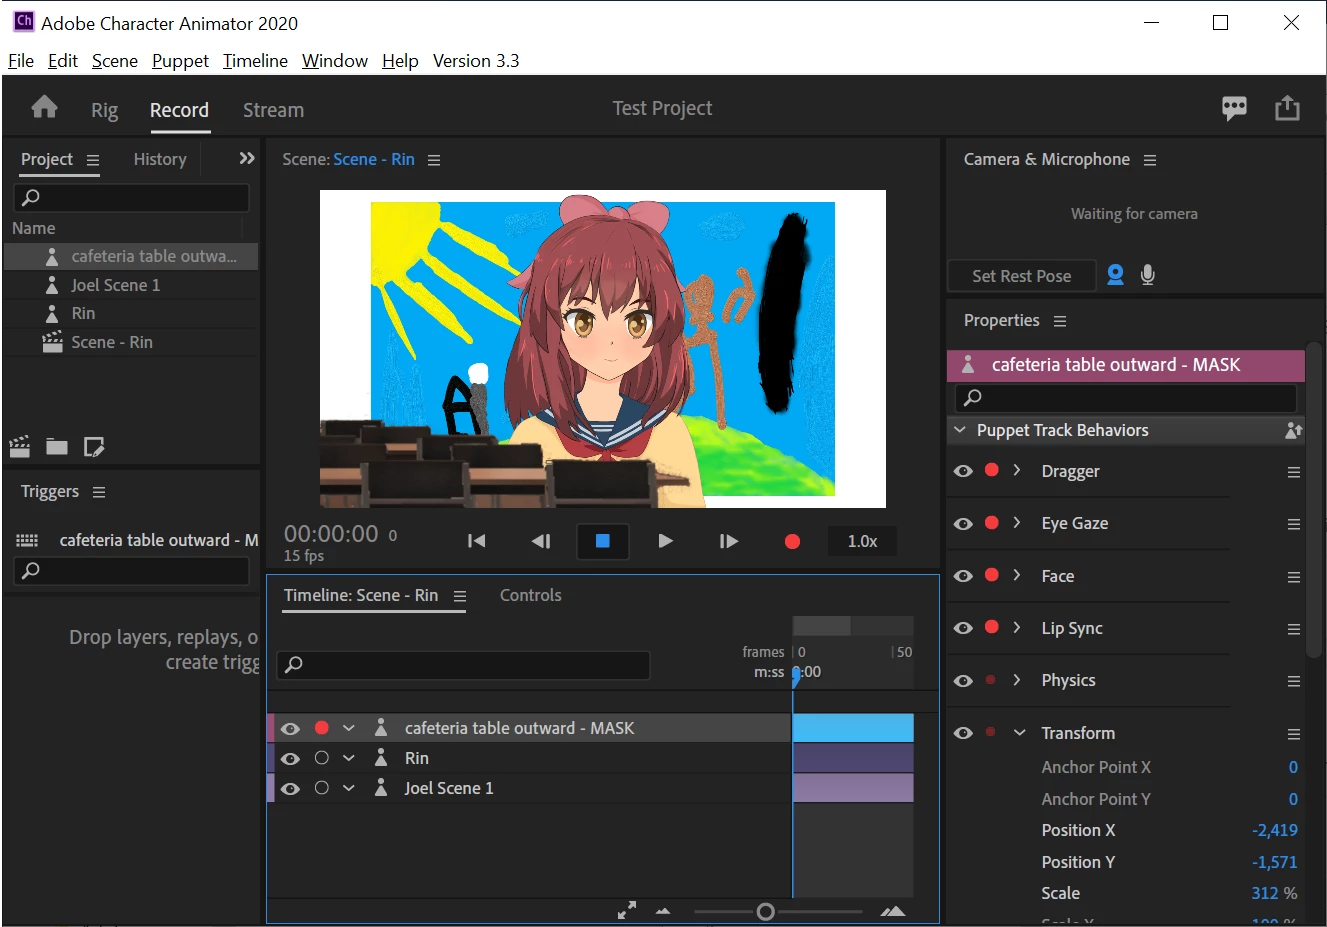
Task: Open the chat feedback icon
Action: 1234,108
